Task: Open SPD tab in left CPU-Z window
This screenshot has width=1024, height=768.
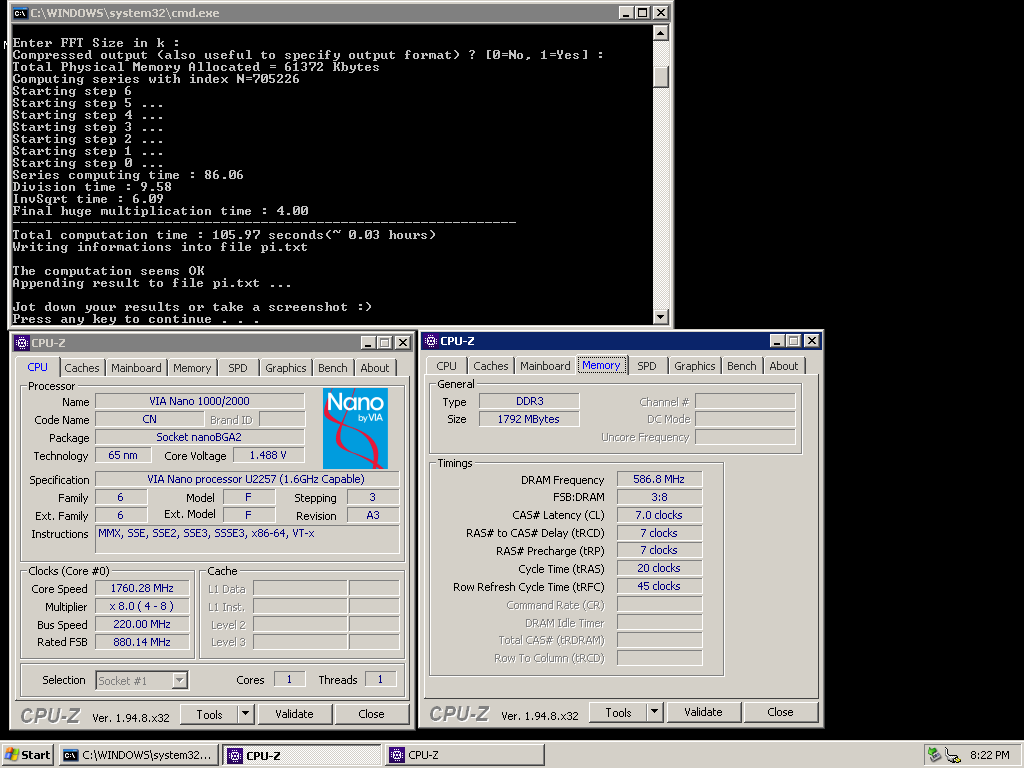Action: point(238,368)
